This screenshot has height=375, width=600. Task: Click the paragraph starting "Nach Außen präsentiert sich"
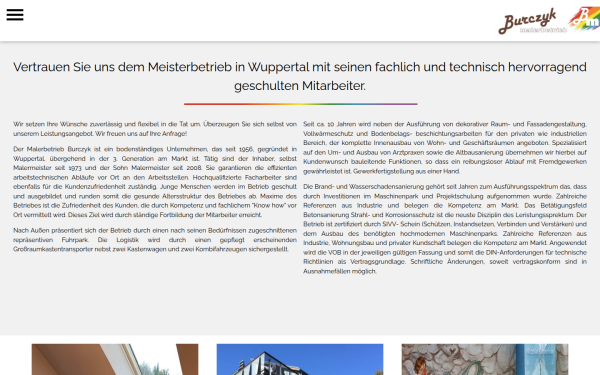click(x=155, y=240)
